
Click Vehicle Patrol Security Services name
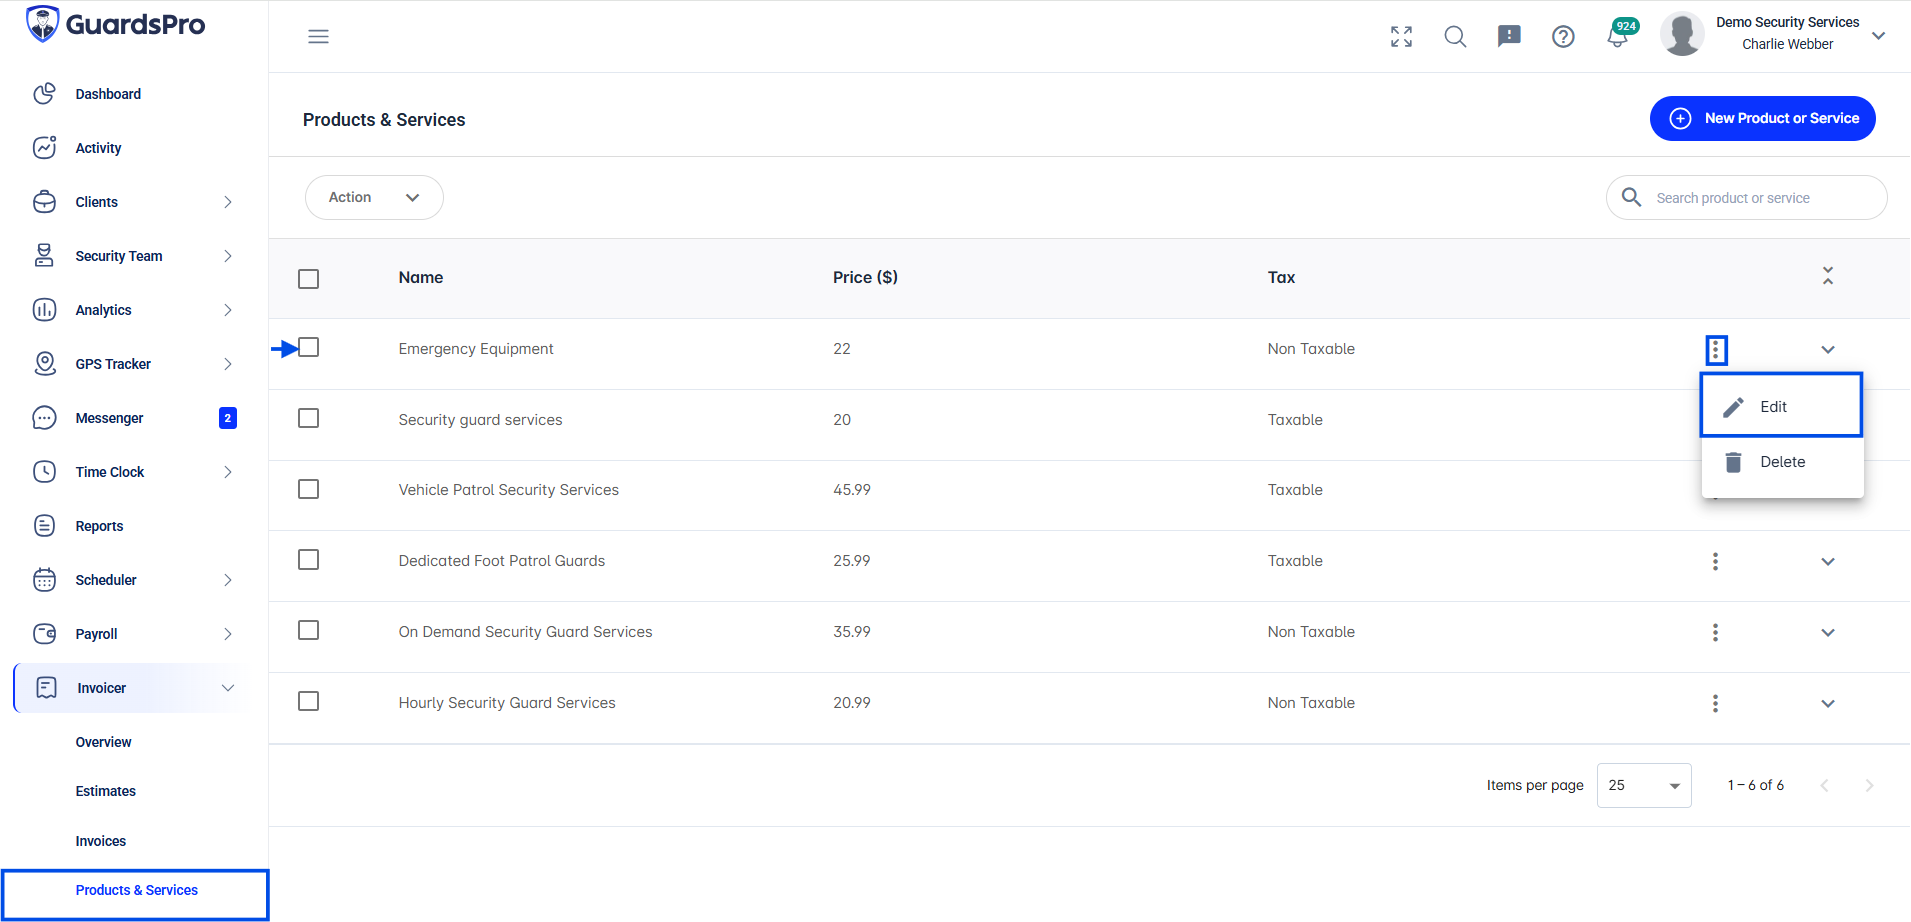(x=508, y=490)
